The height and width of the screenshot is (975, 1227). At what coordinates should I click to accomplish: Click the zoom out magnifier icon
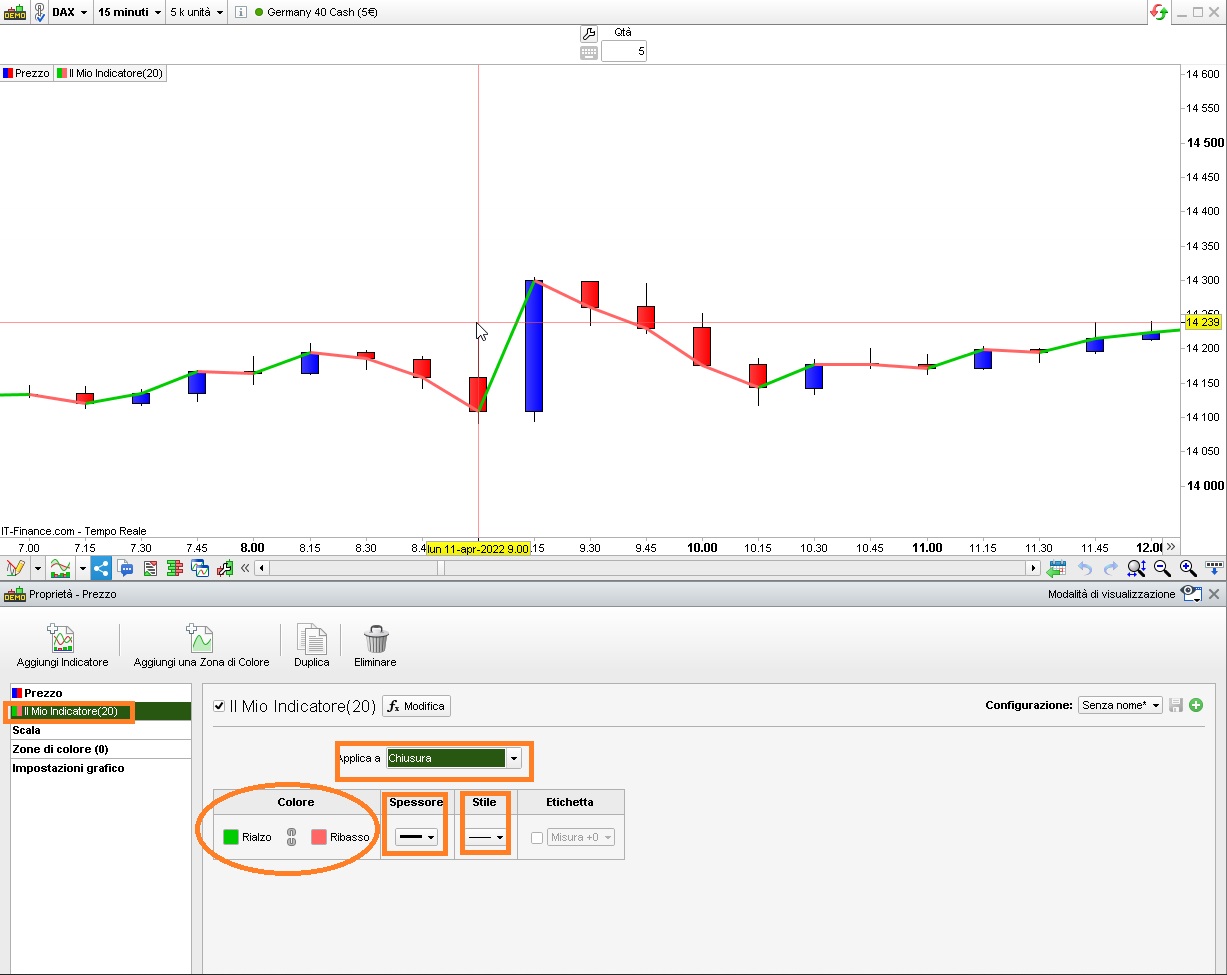coord(1162,569)
